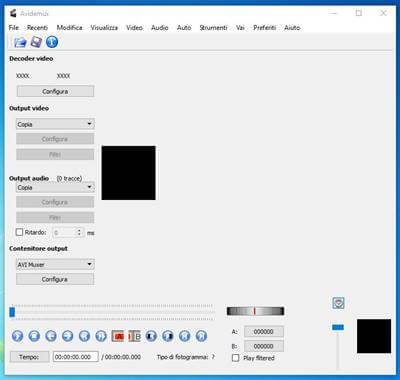Viewport: 400px width, 380px height.
Task: Click the jog shuttle wheel control
Action: tap(255, 311)
